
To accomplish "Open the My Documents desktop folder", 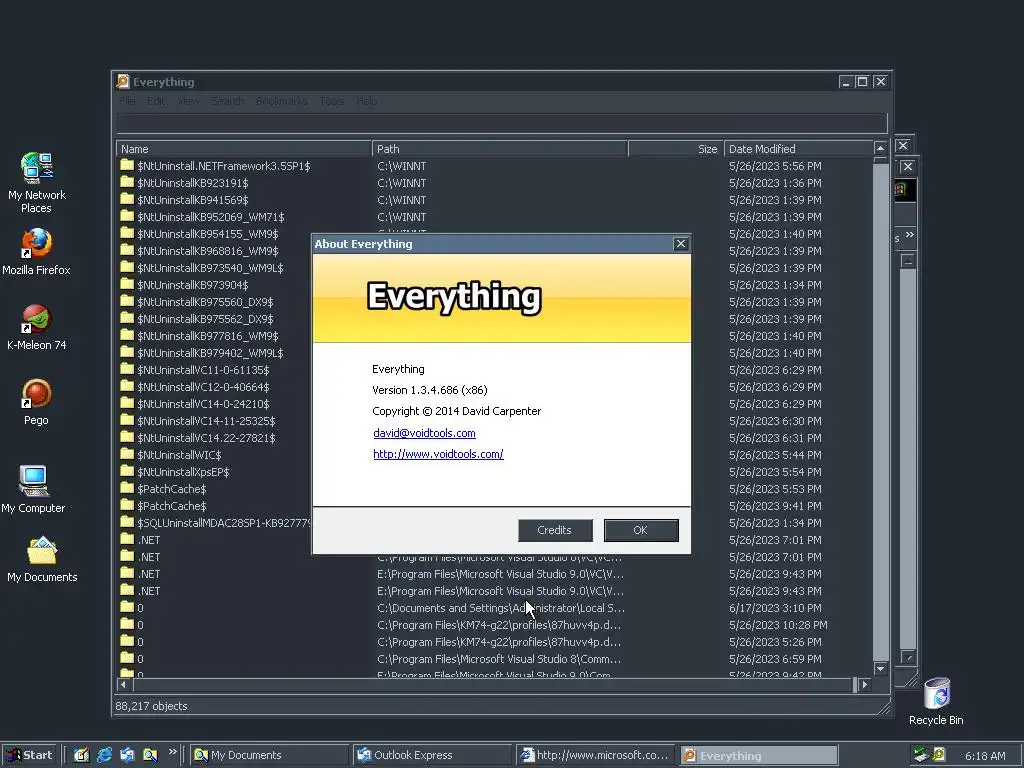I will (x=42, y=559).
